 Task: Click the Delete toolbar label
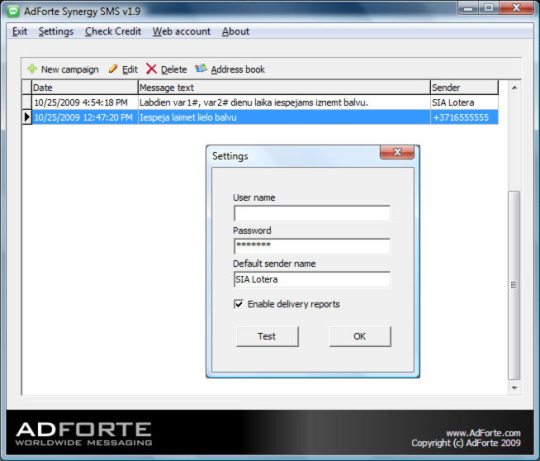[x=174, y=70]
